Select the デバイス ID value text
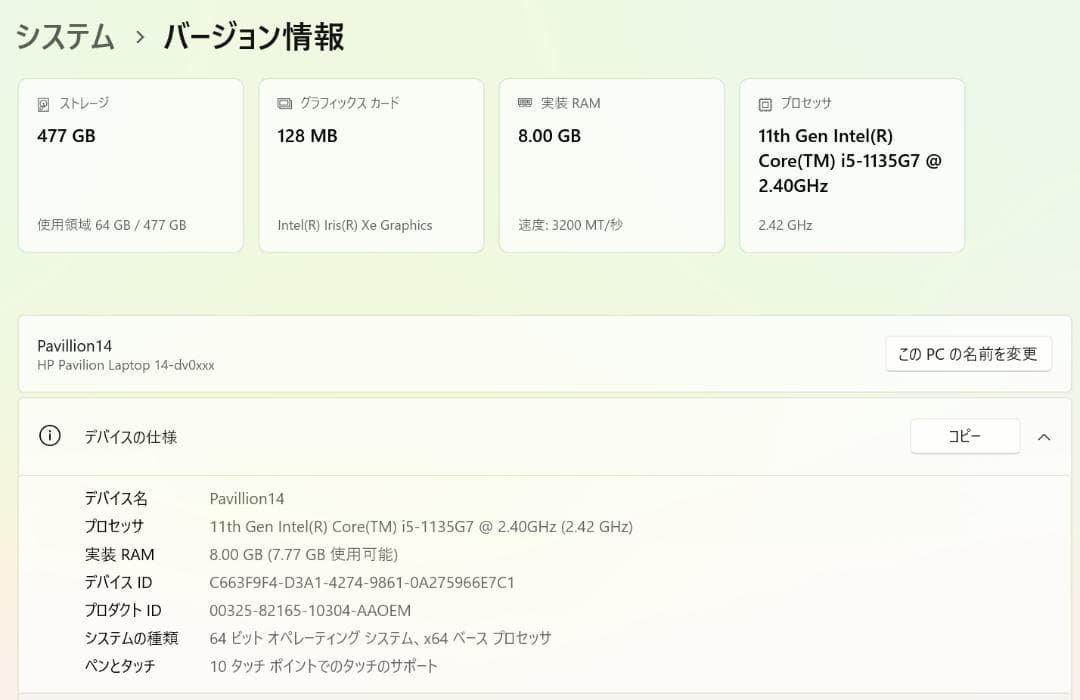Viewport: 1080px width, 700px height. pos(361,582)
